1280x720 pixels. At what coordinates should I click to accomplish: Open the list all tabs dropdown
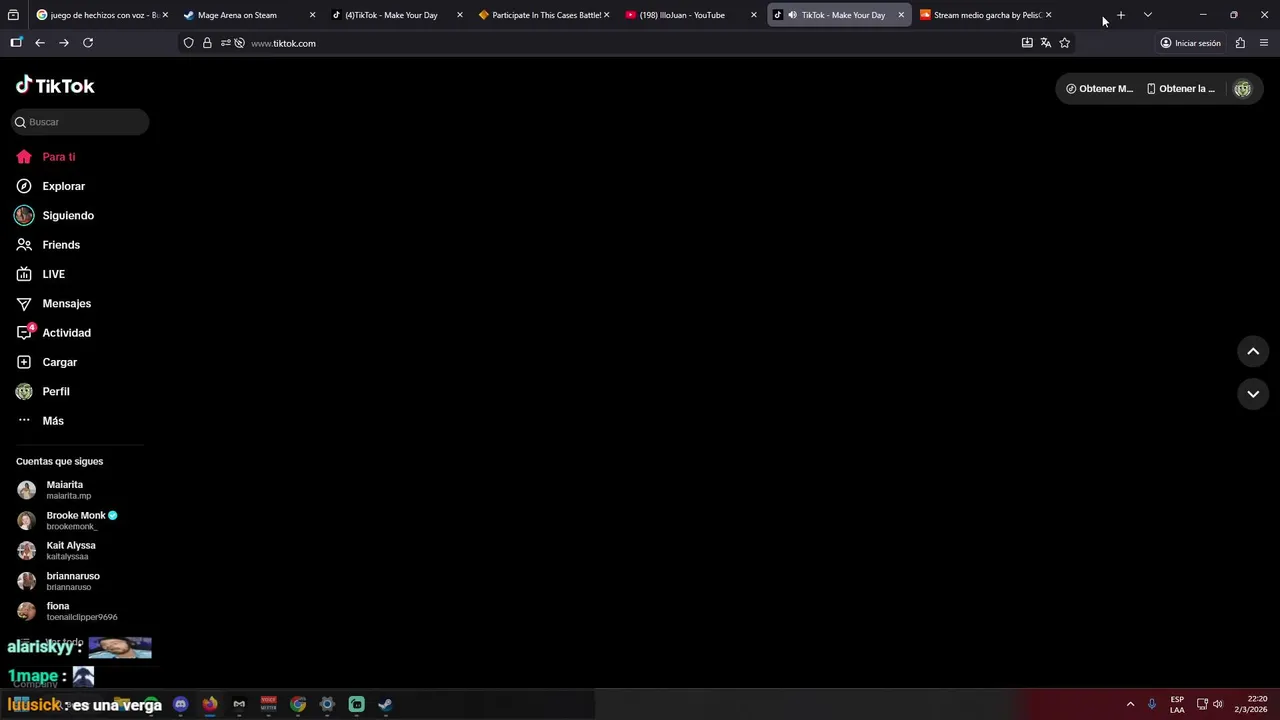point(1148,15)
